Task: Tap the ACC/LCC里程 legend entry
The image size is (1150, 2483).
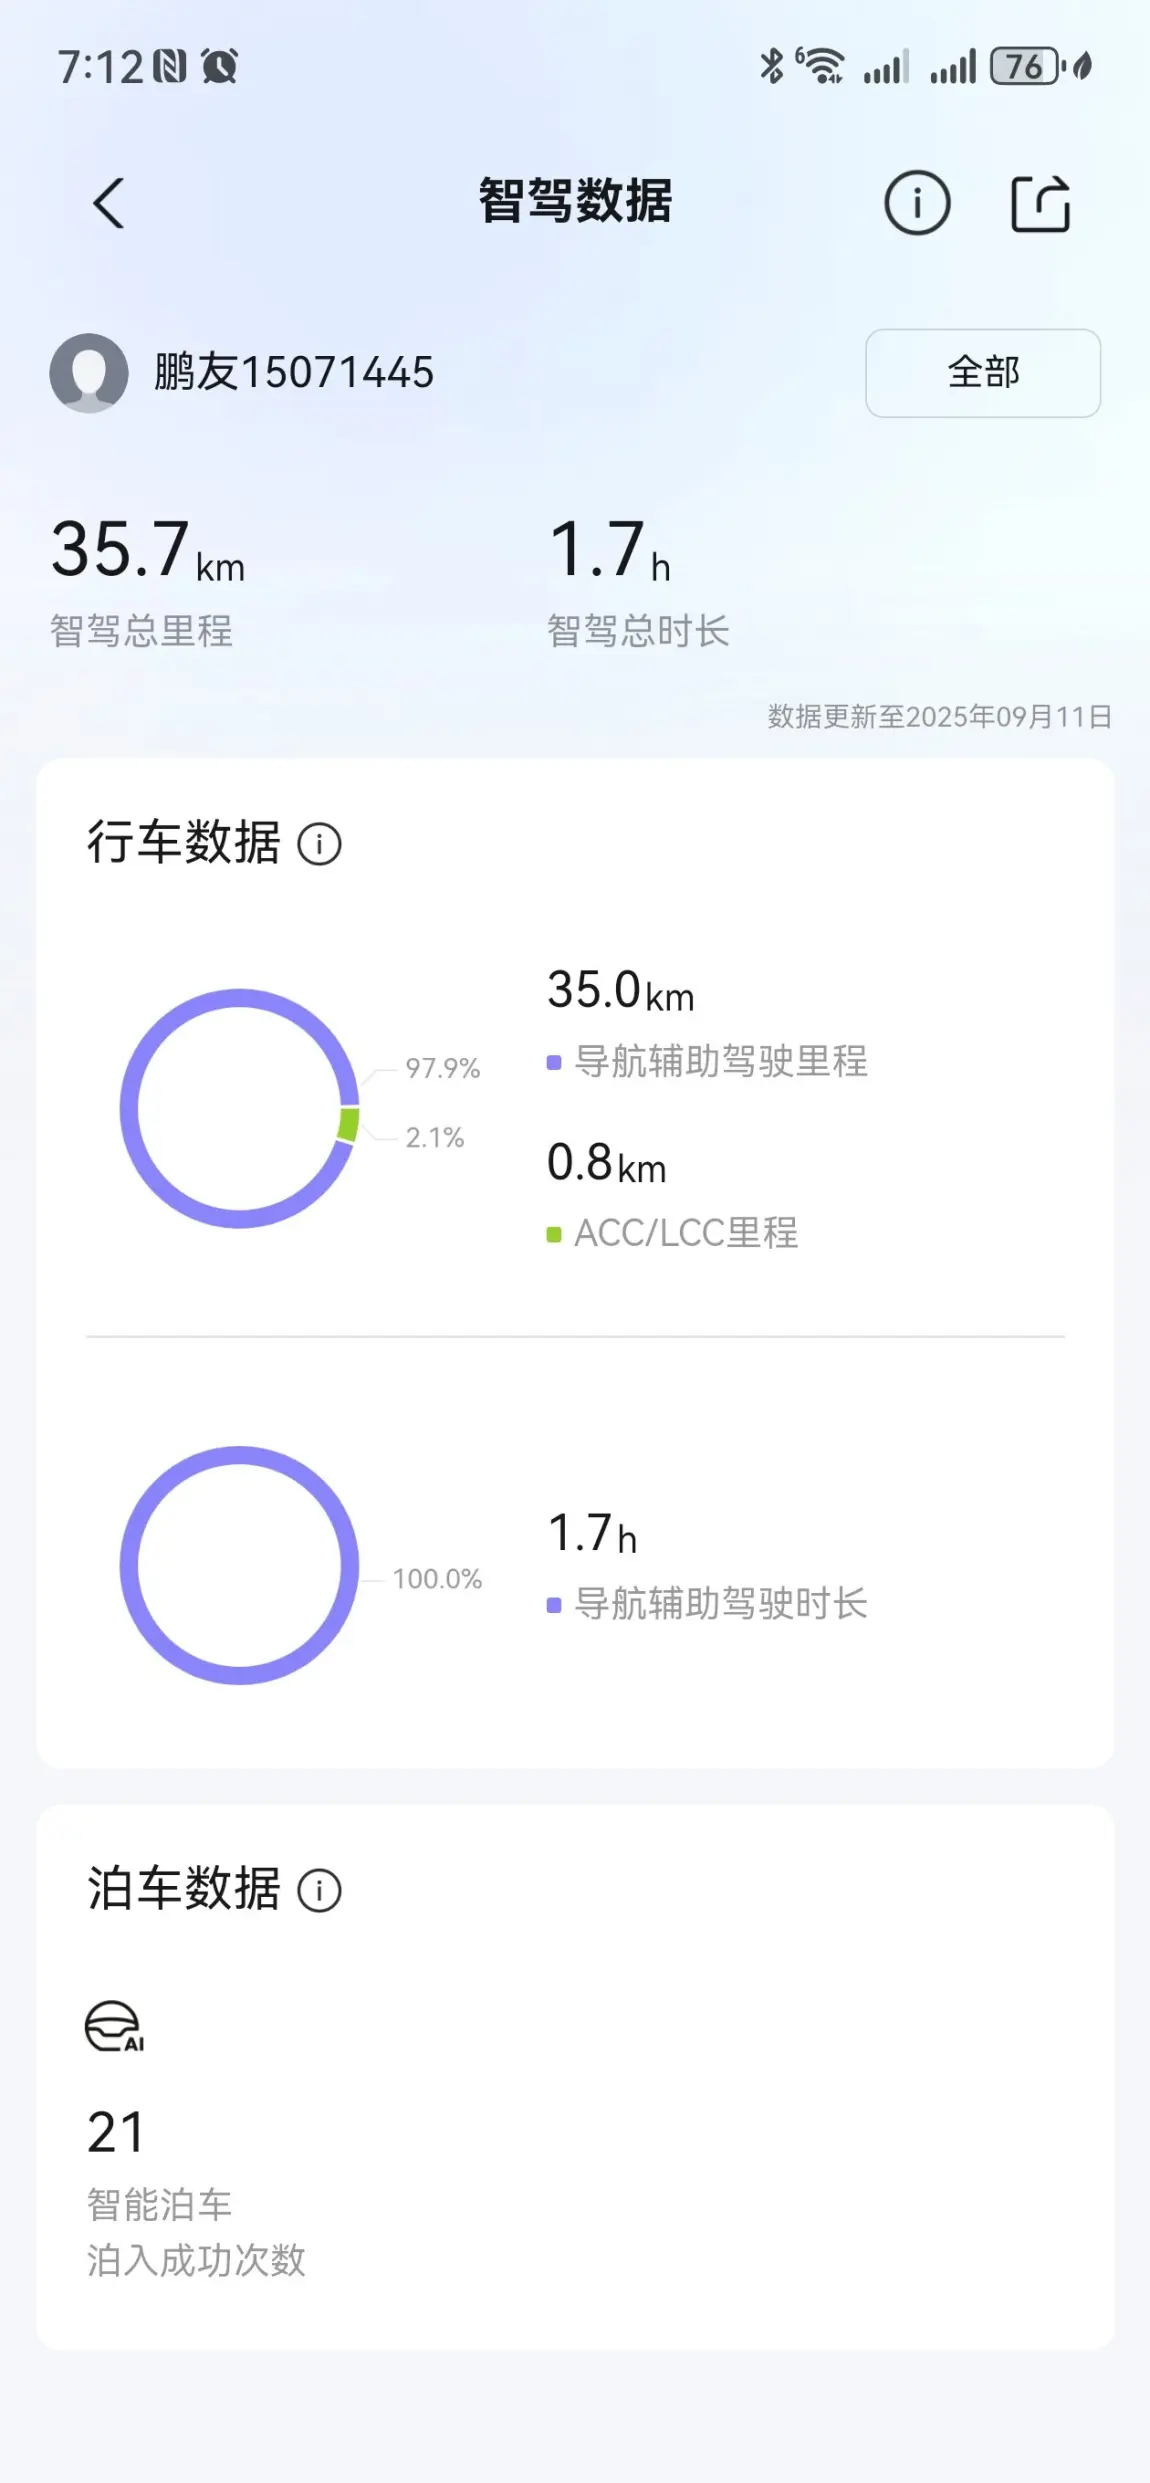Action: tap(673, 1233)
